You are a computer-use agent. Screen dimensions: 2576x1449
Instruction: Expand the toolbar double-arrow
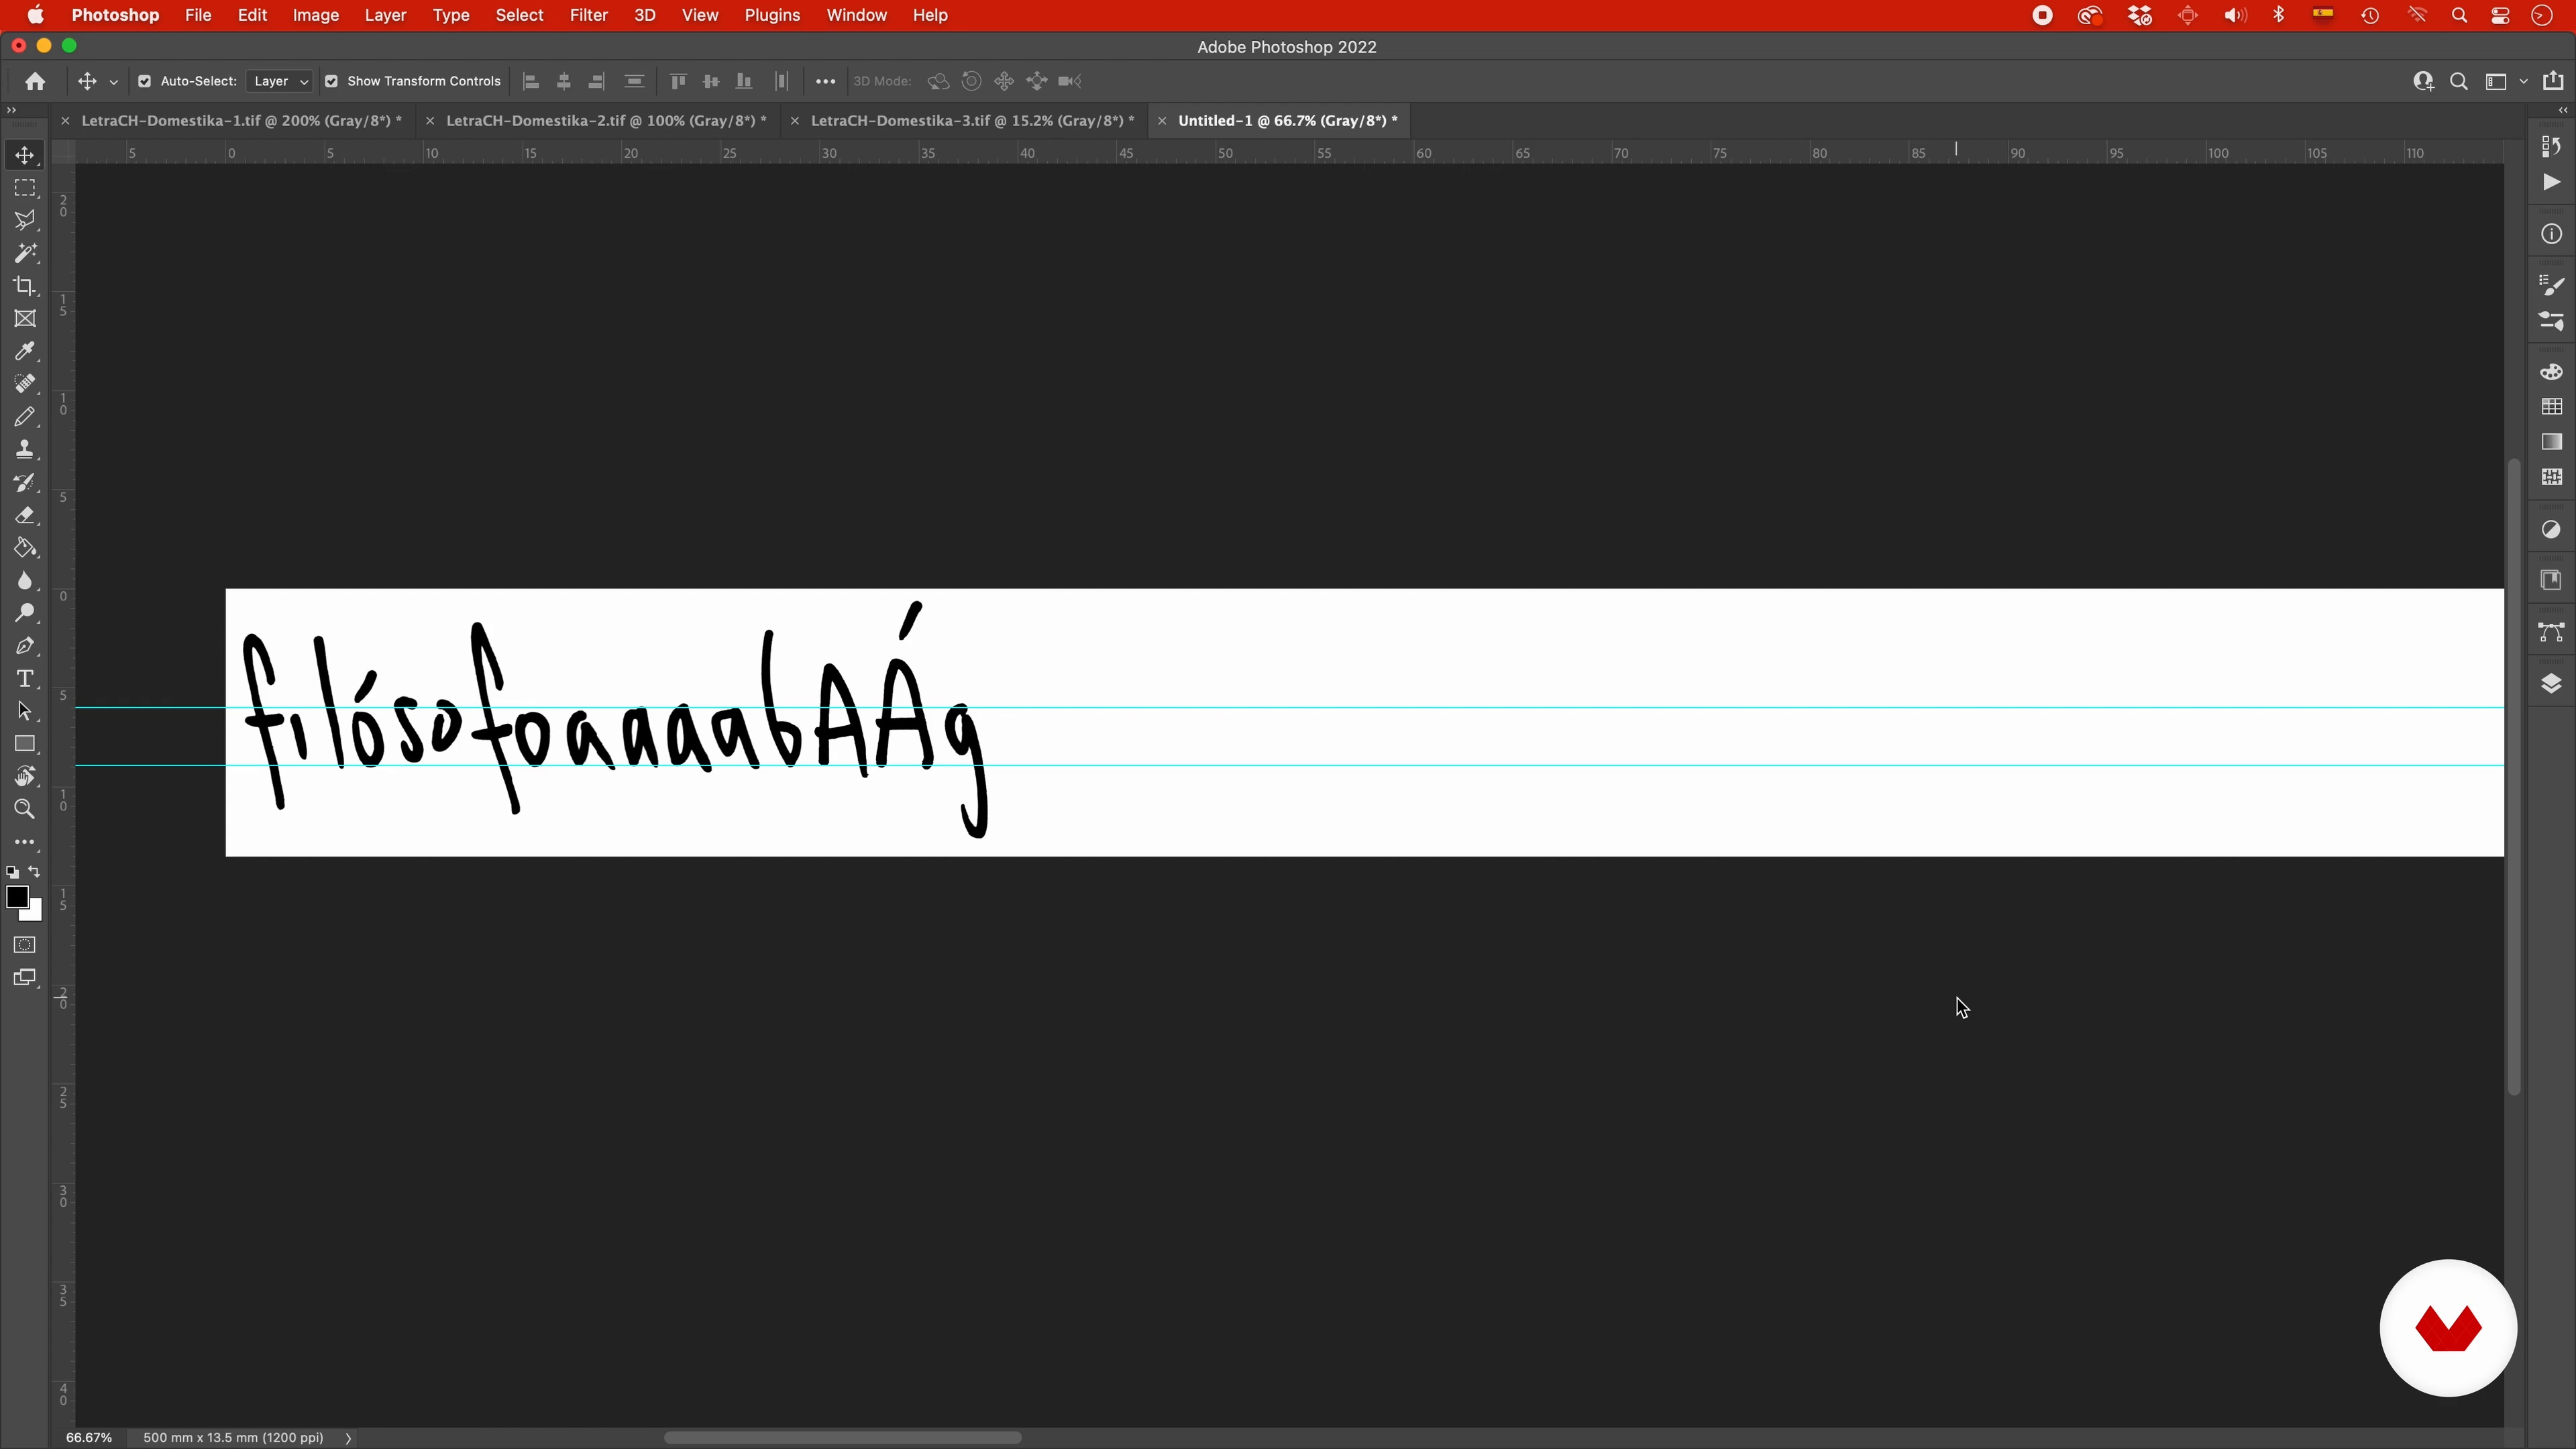coord(12,110)
